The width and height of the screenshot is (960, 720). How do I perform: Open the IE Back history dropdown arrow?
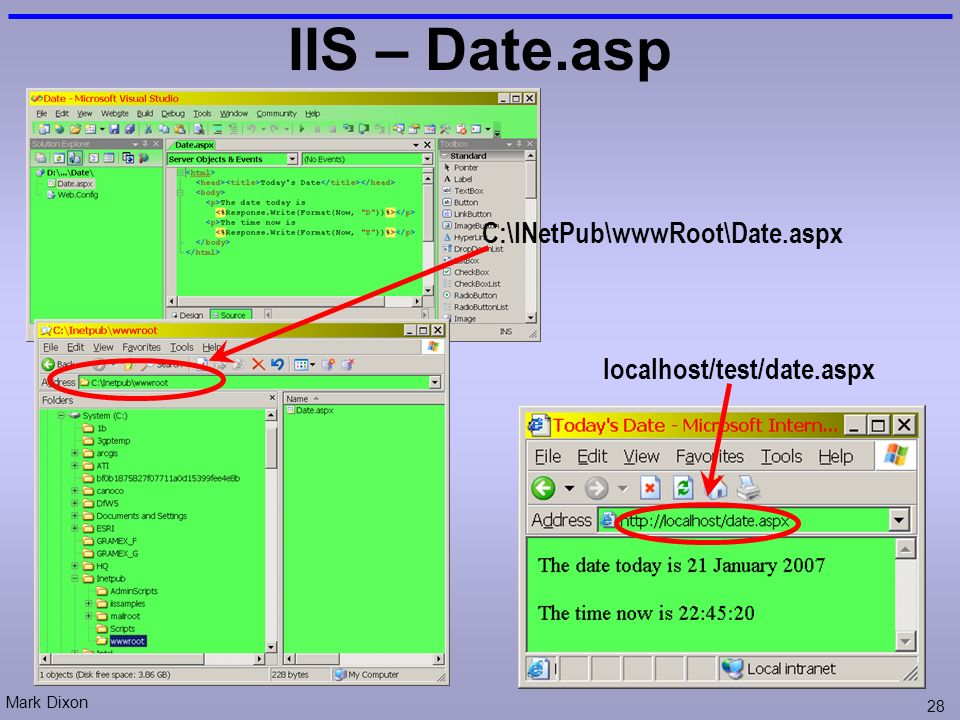569,488
